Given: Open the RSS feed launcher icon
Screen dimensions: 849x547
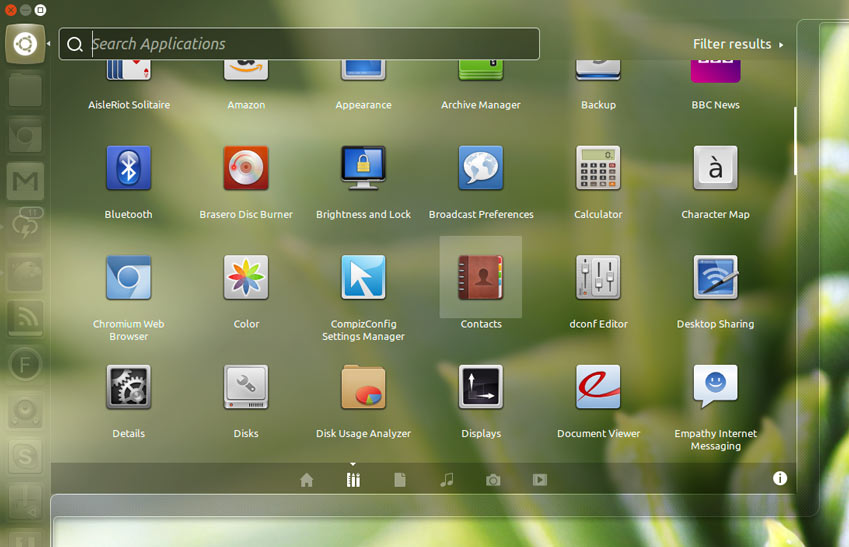Looking at the screenshot, I should pos(25,318).
